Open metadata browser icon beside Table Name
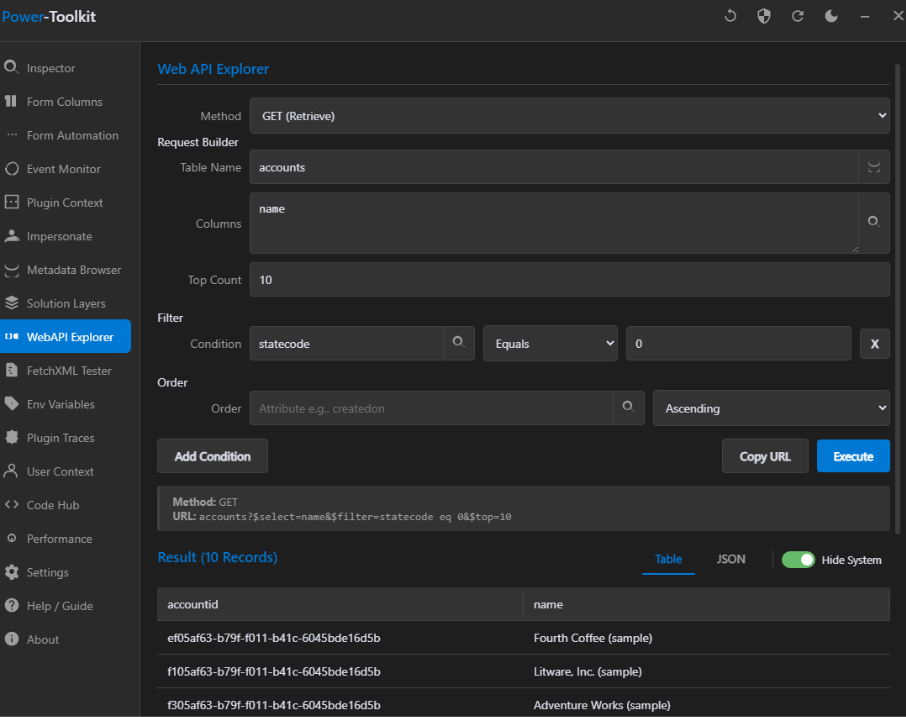Screen dimensions: 906x717 pyautogui.click(x=874, y=167)
